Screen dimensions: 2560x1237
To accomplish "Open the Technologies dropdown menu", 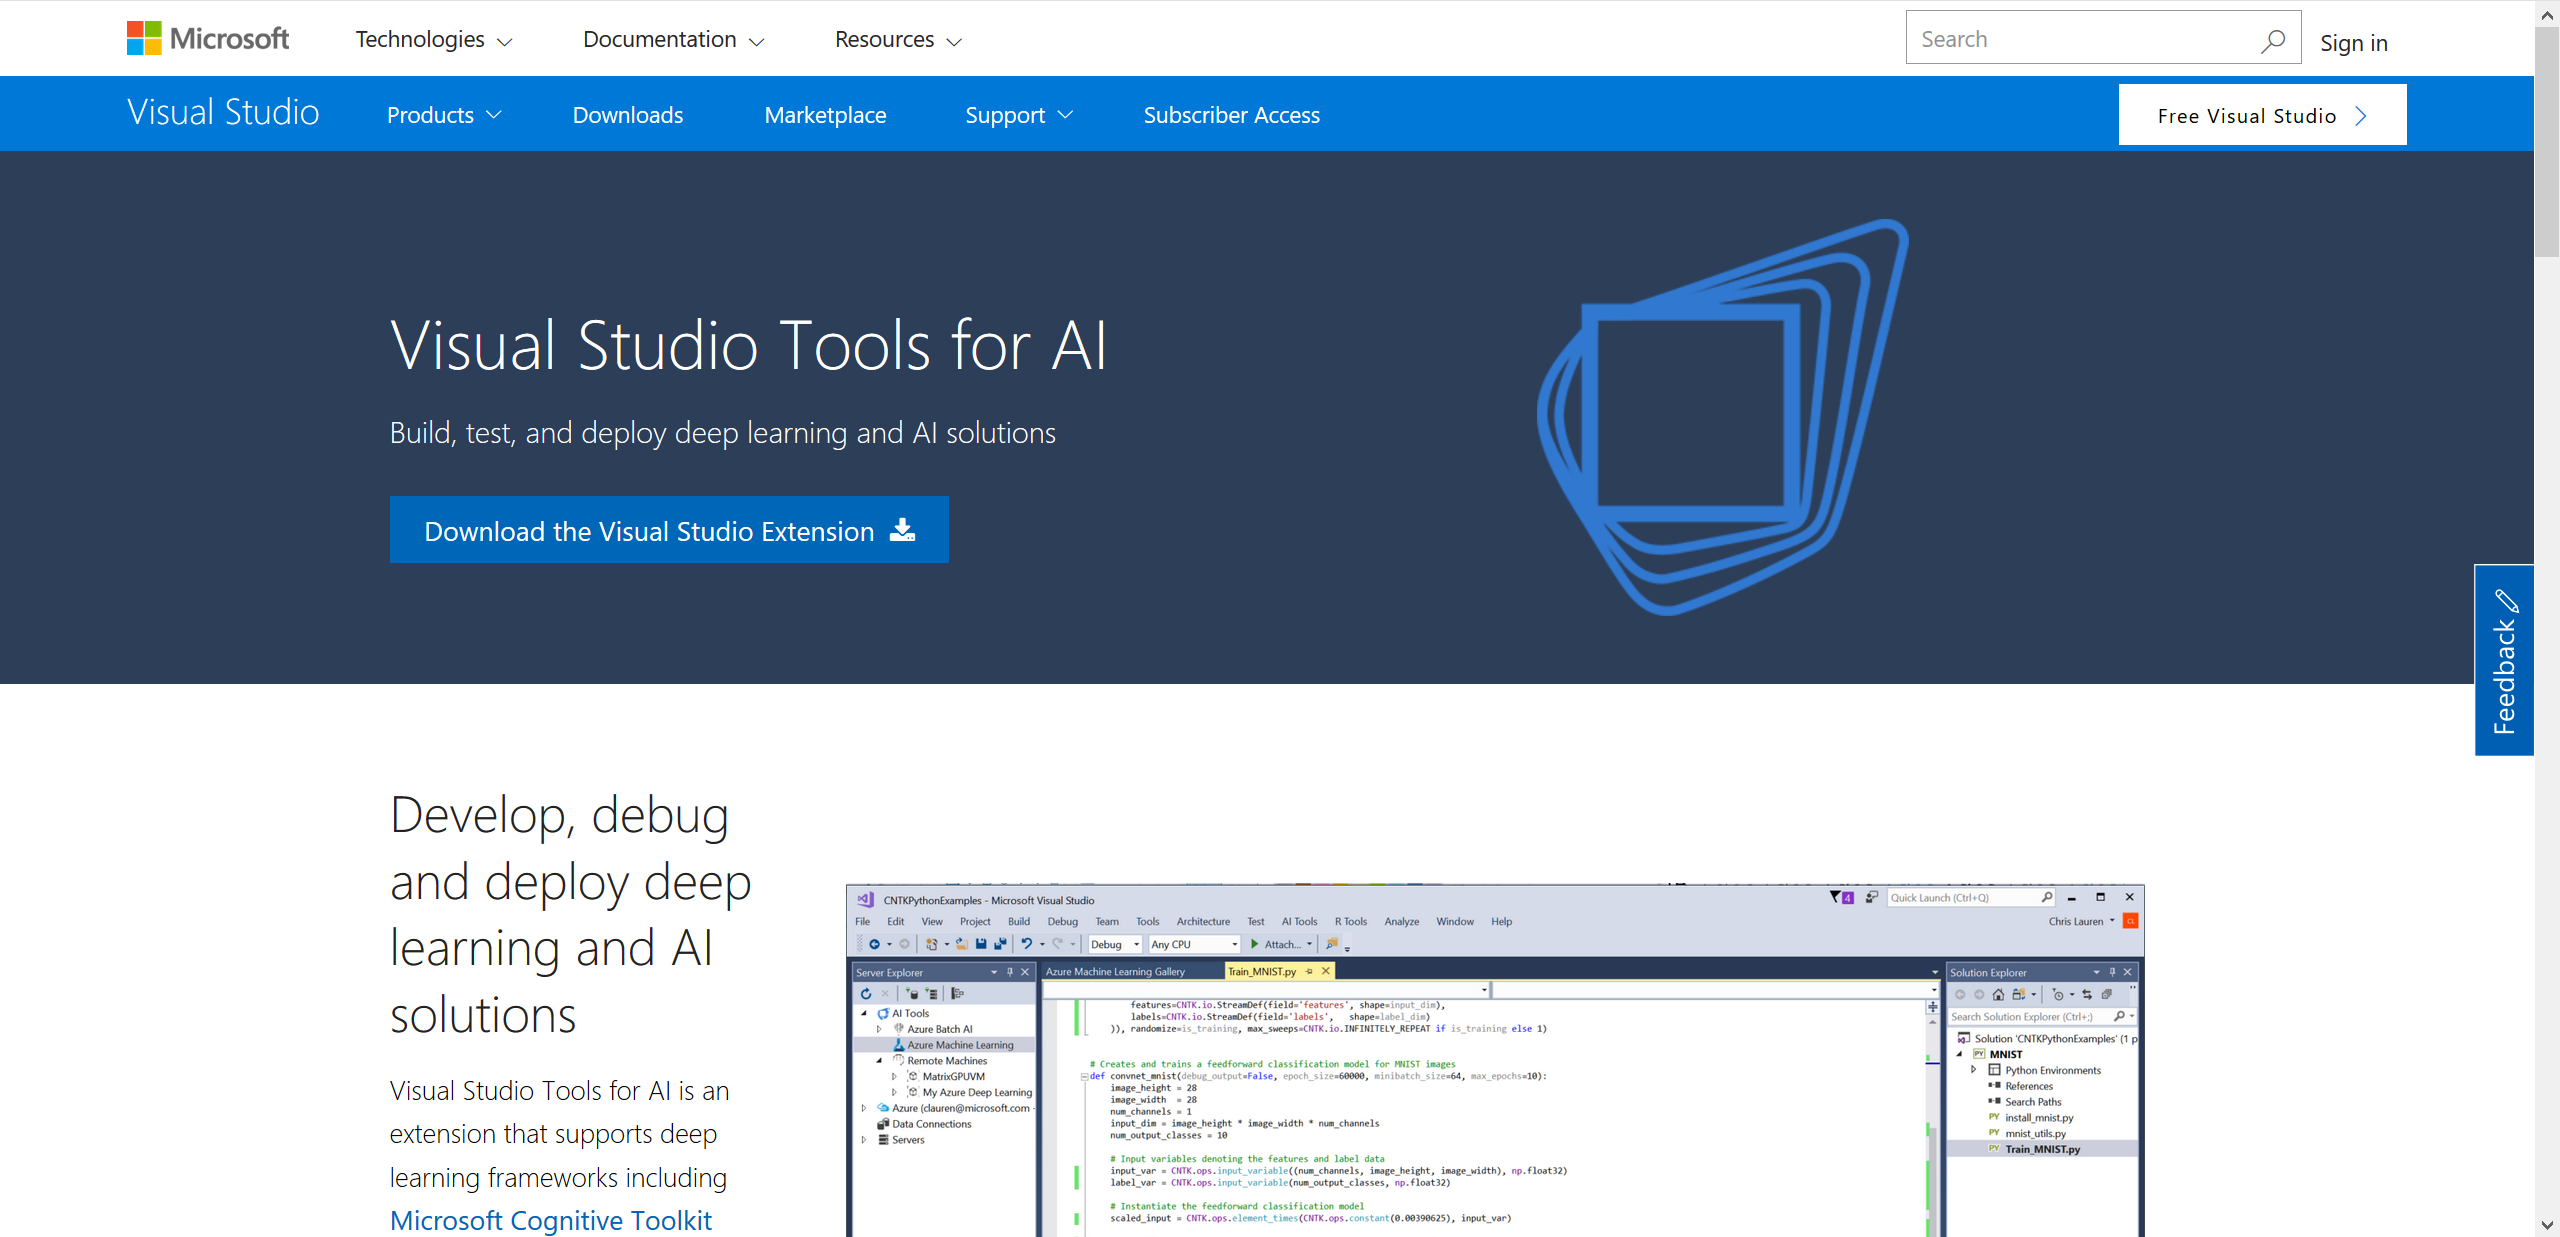I will 434,39.
